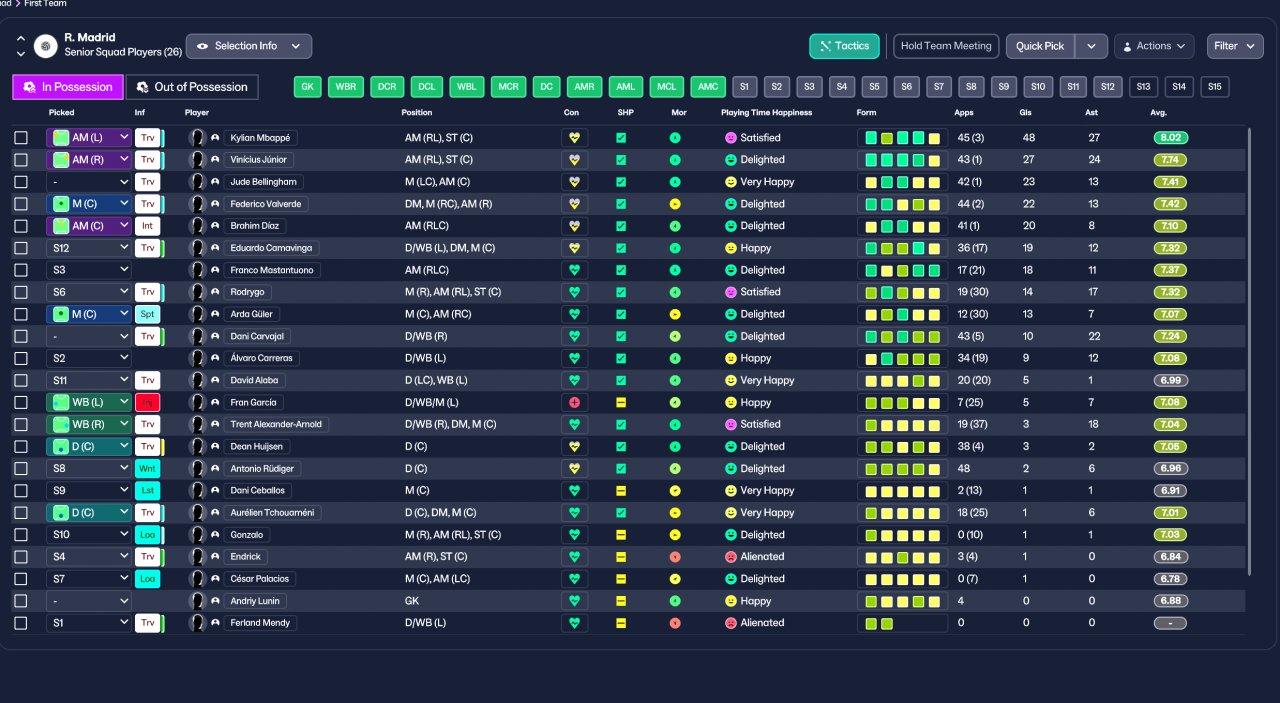
Task: Click the R. Madrid club badge icon
Action: click(x=46, y=46)
